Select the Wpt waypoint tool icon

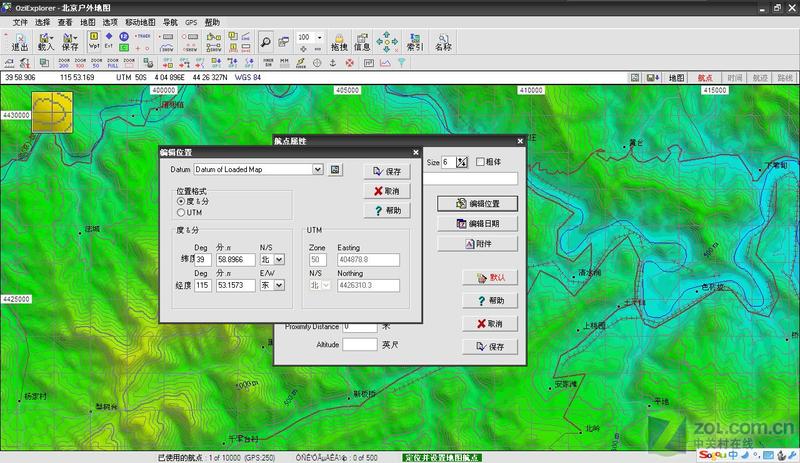point(94,40)
